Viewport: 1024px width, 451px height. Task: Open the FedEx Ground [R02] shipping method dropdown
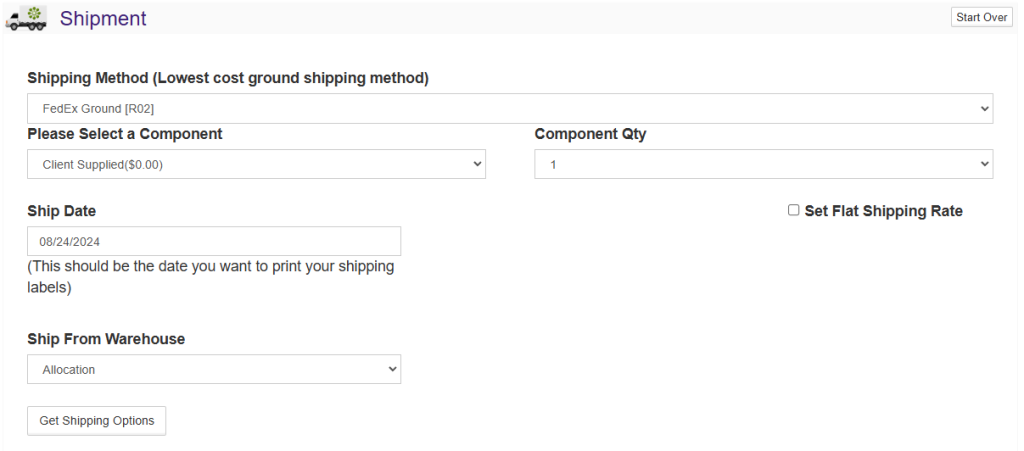(500, 108)
